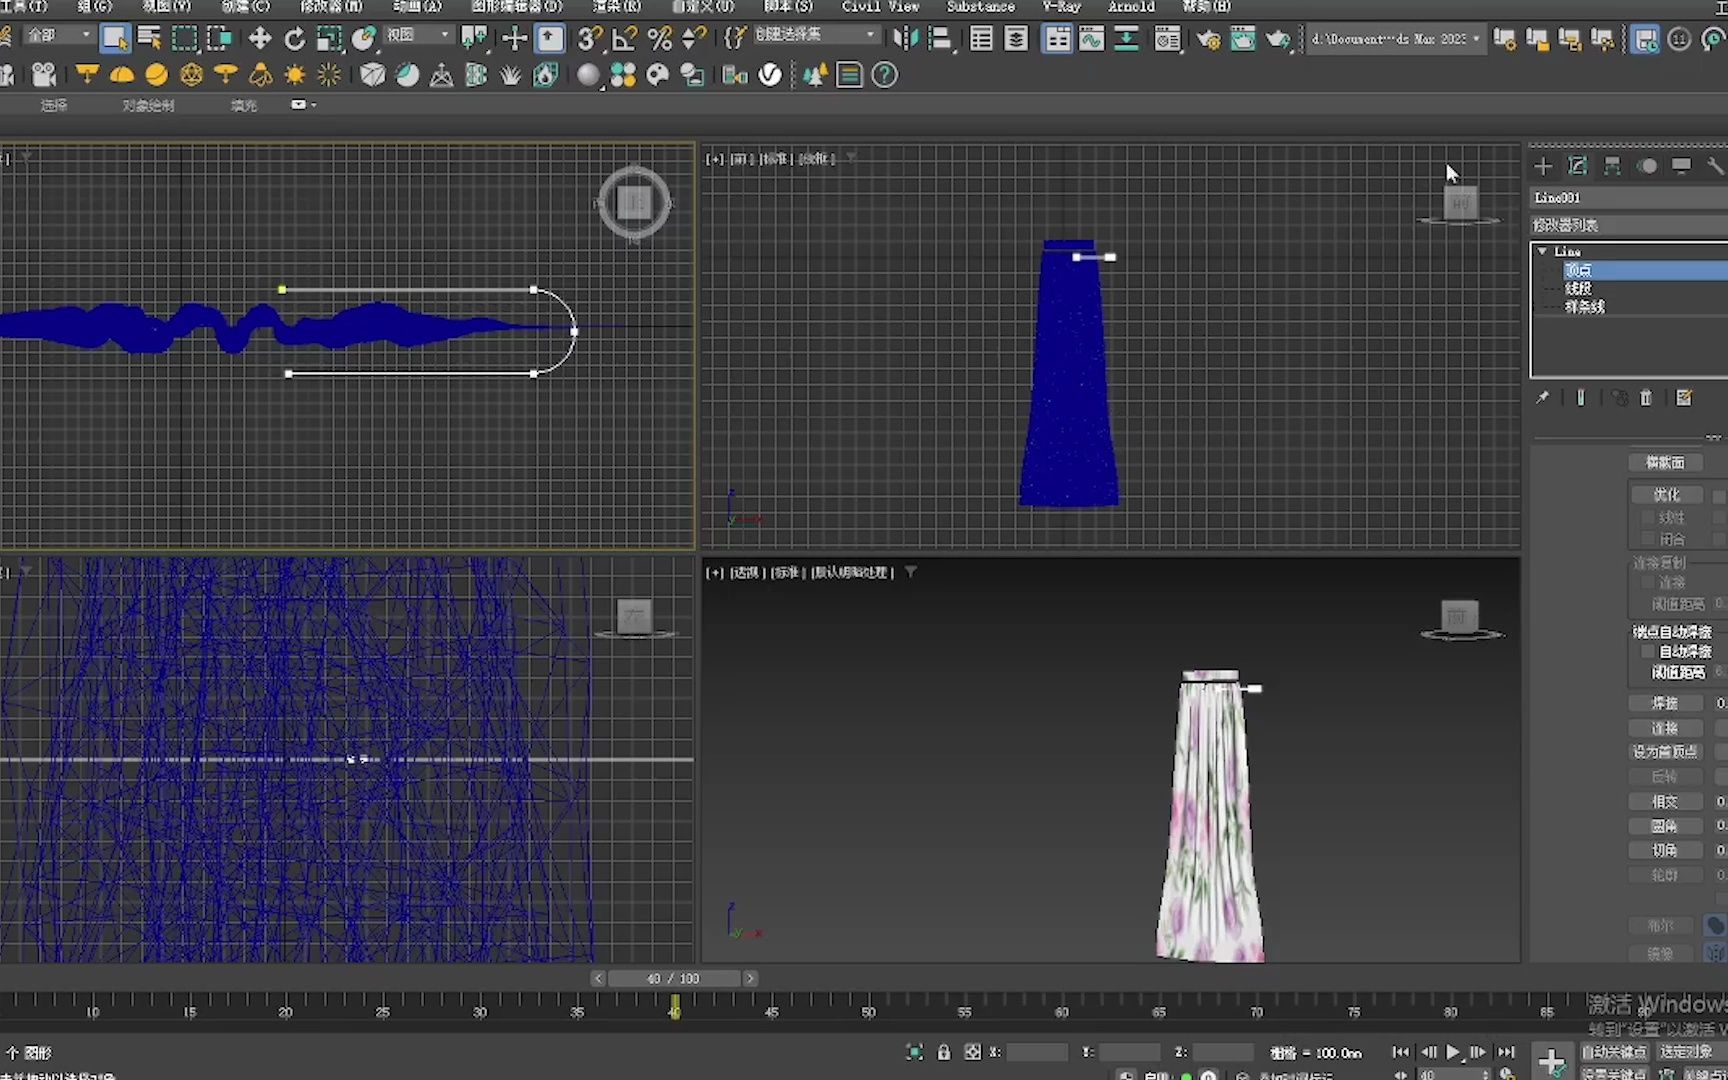The image size is (1728, 1080).
Task: Delete the modifier using the trash icon
Action: [1646, 397]
